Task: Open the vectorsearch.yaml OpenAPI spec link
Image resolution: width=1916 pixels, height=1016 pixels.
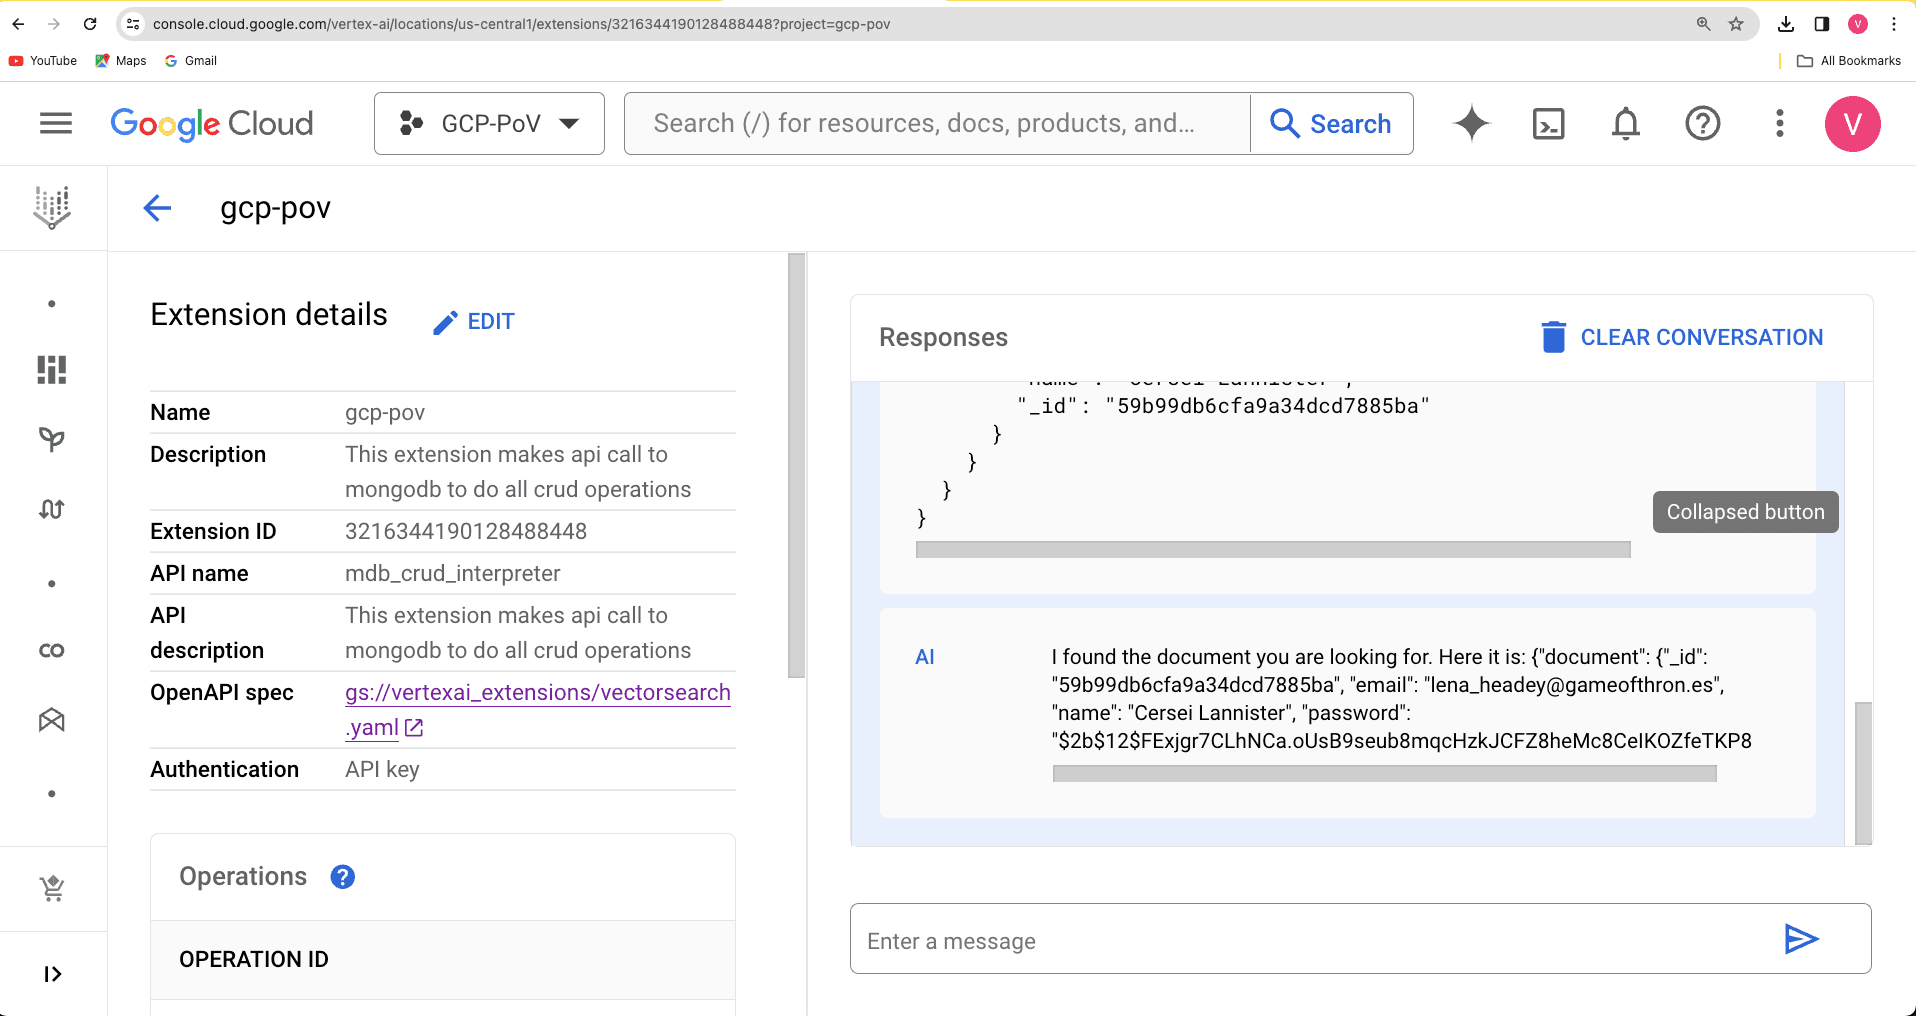Action: (537, 693)
